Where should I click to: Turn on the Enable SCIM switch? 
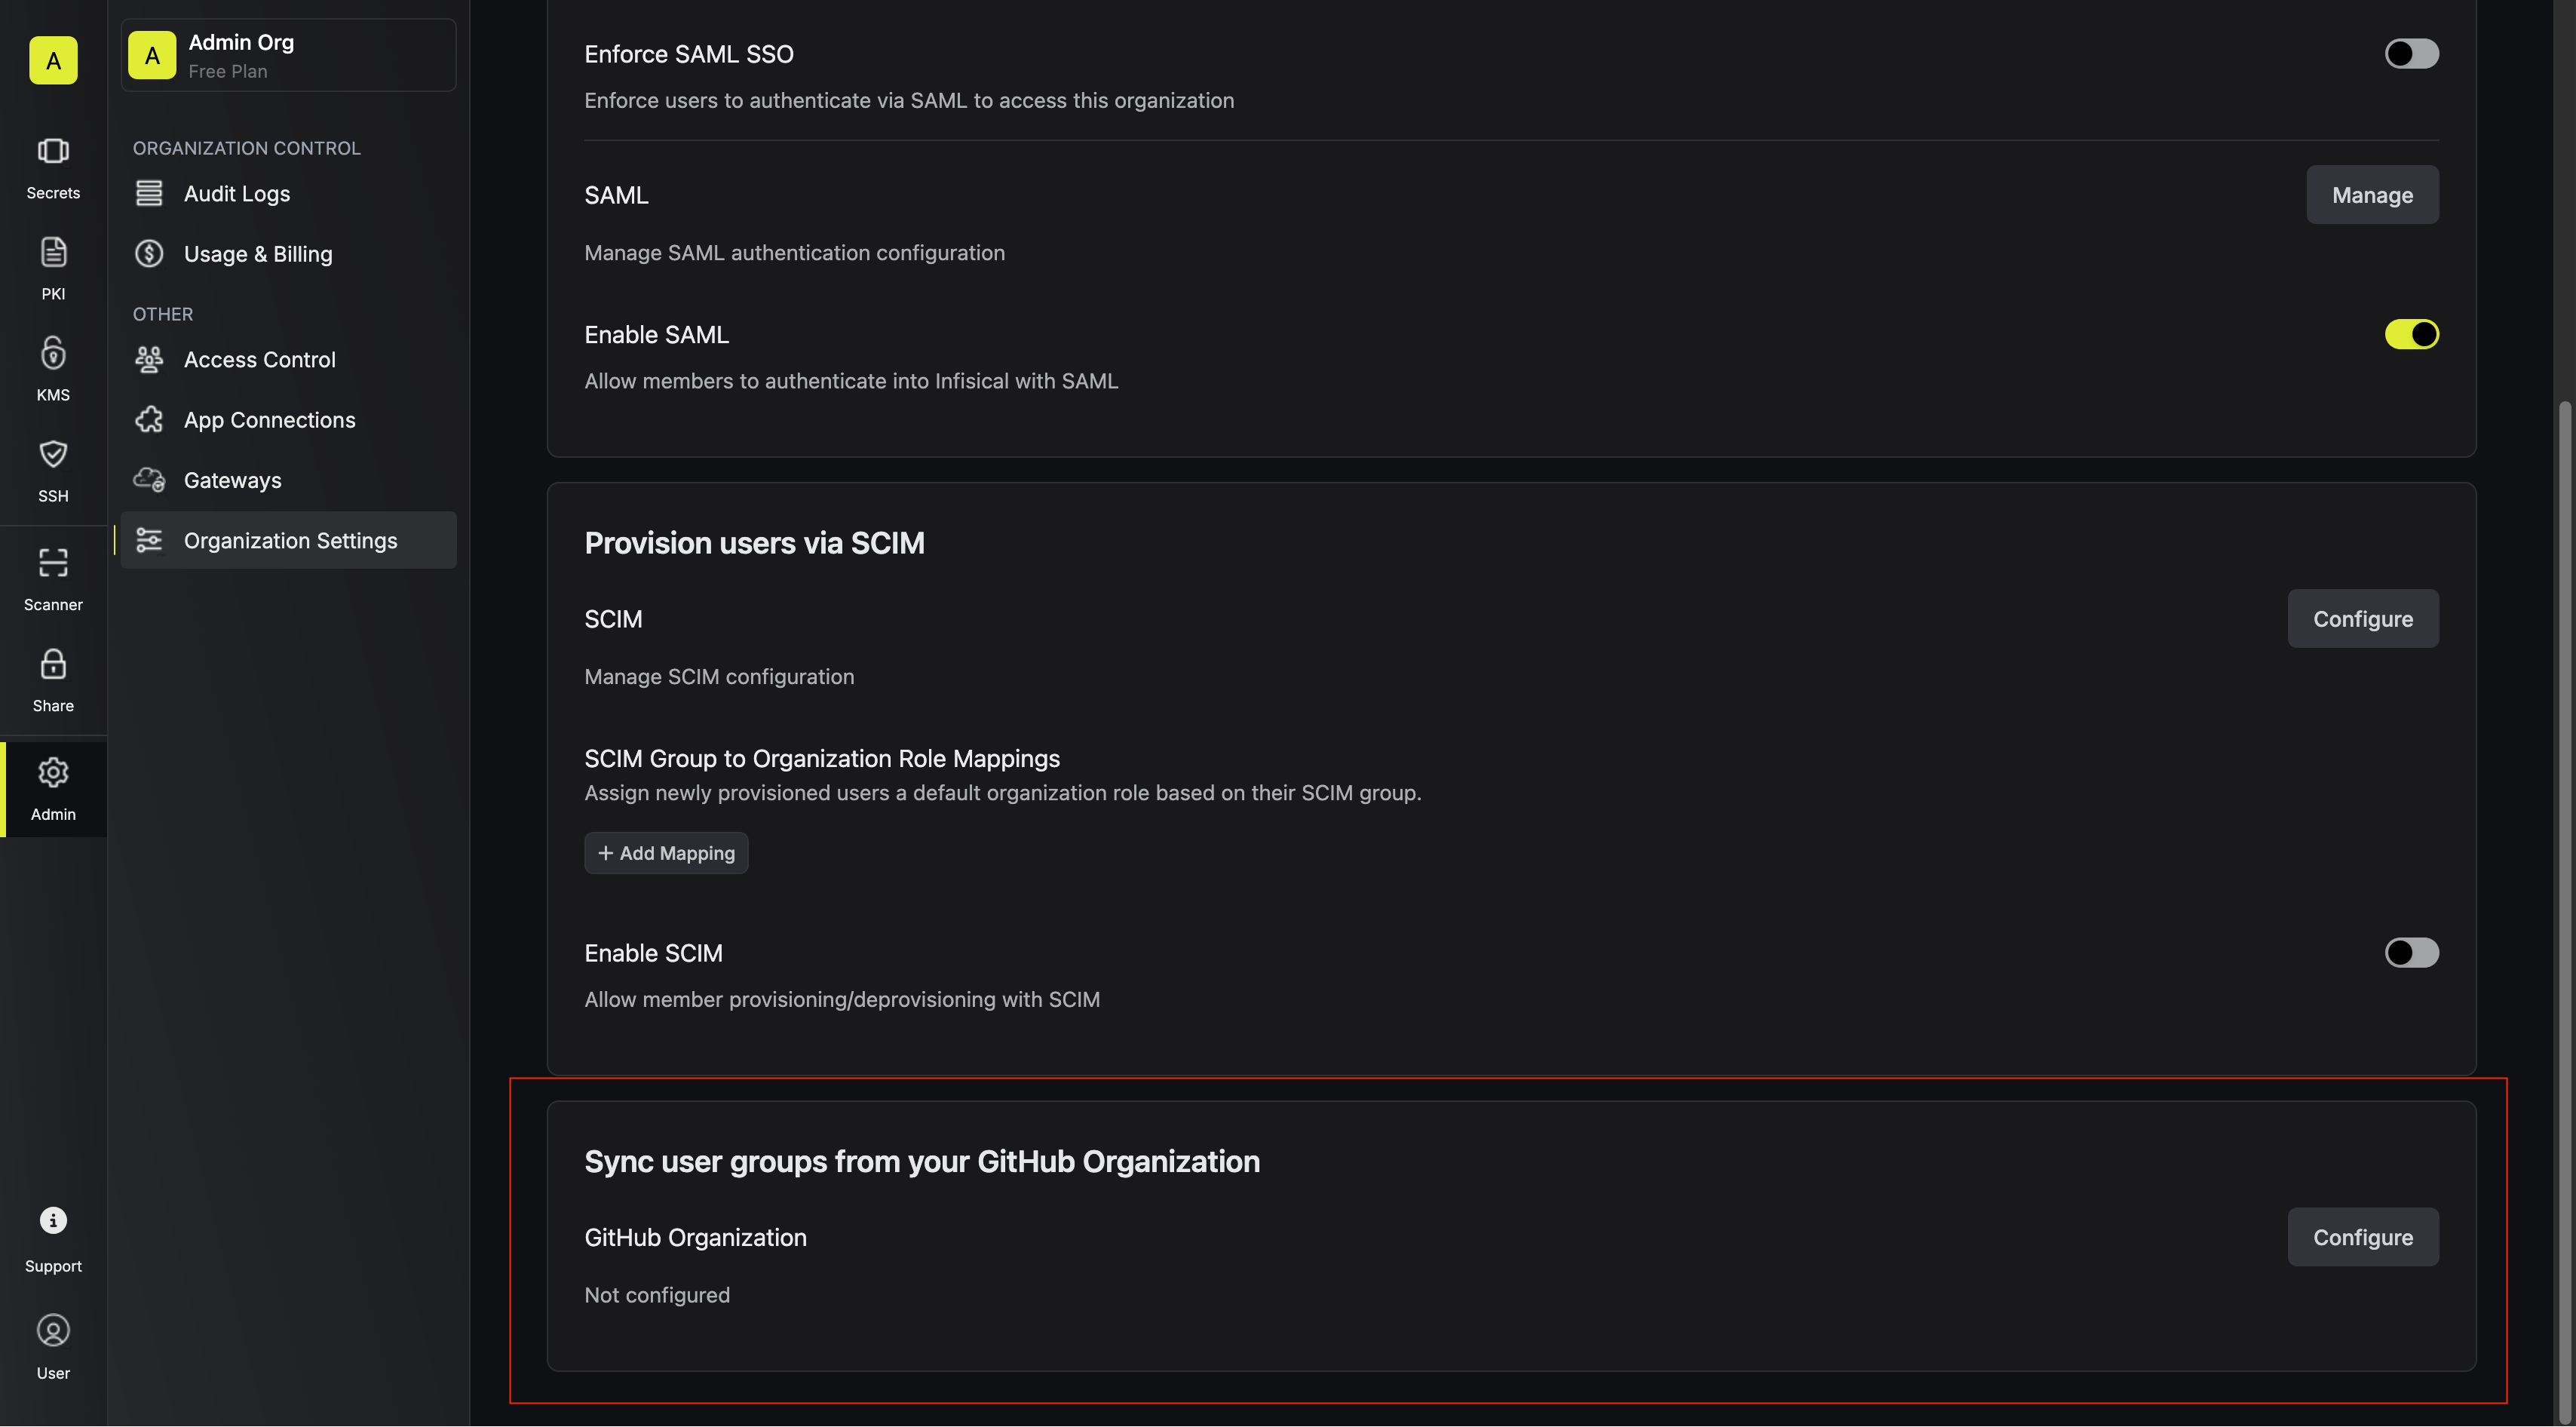pos(2411,952)
